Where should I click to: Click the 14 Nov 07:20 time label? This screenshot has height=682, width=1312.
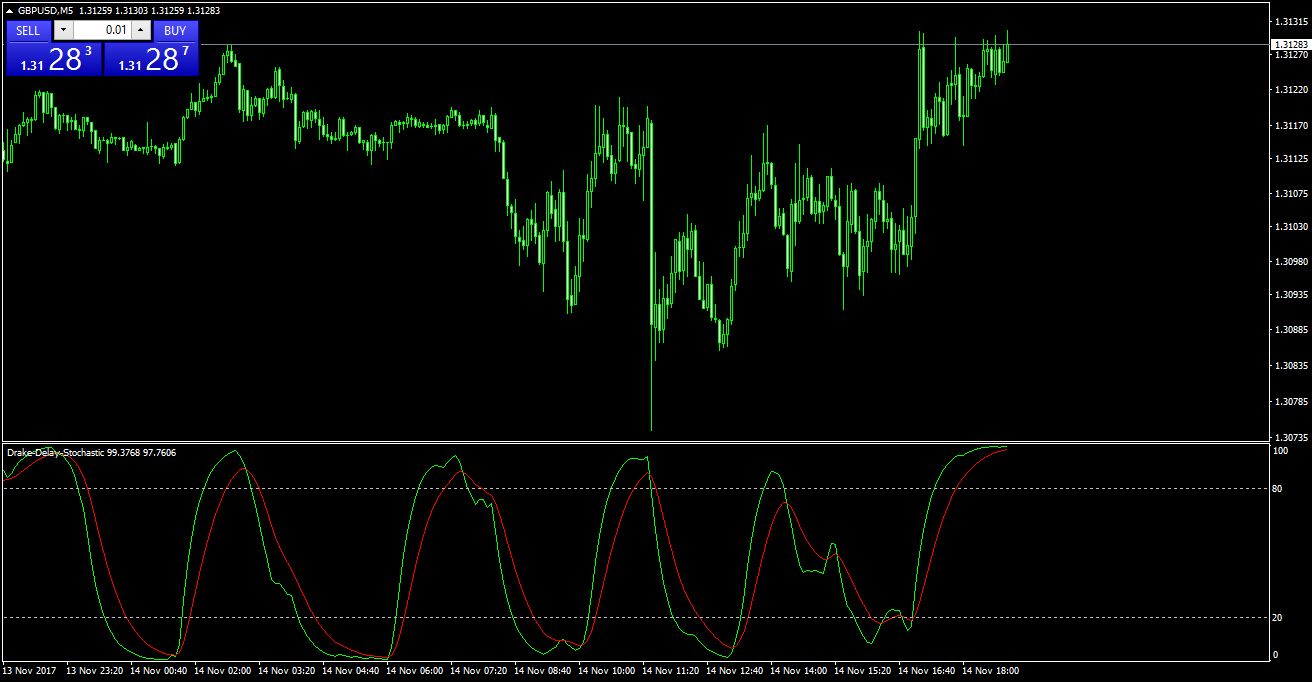click(479, 671)
